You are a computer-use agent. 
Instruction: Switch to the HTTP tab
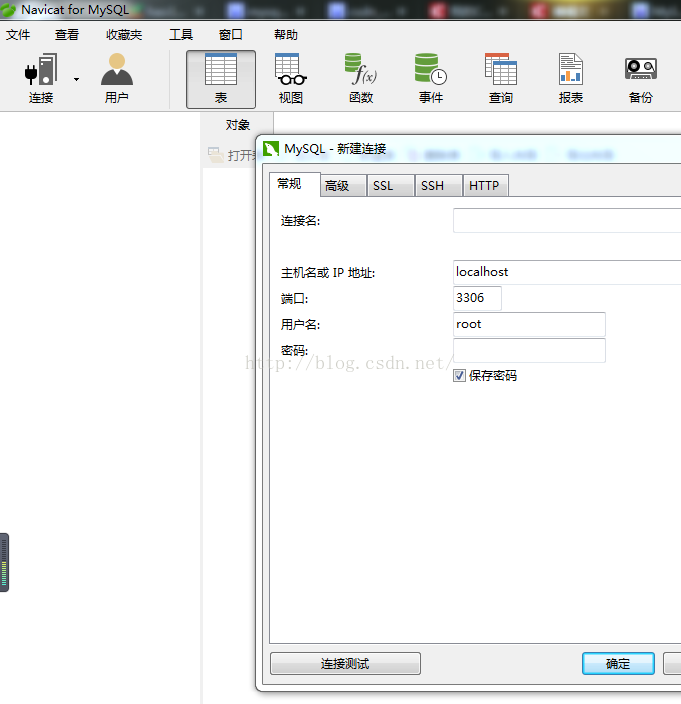(485, 185)
